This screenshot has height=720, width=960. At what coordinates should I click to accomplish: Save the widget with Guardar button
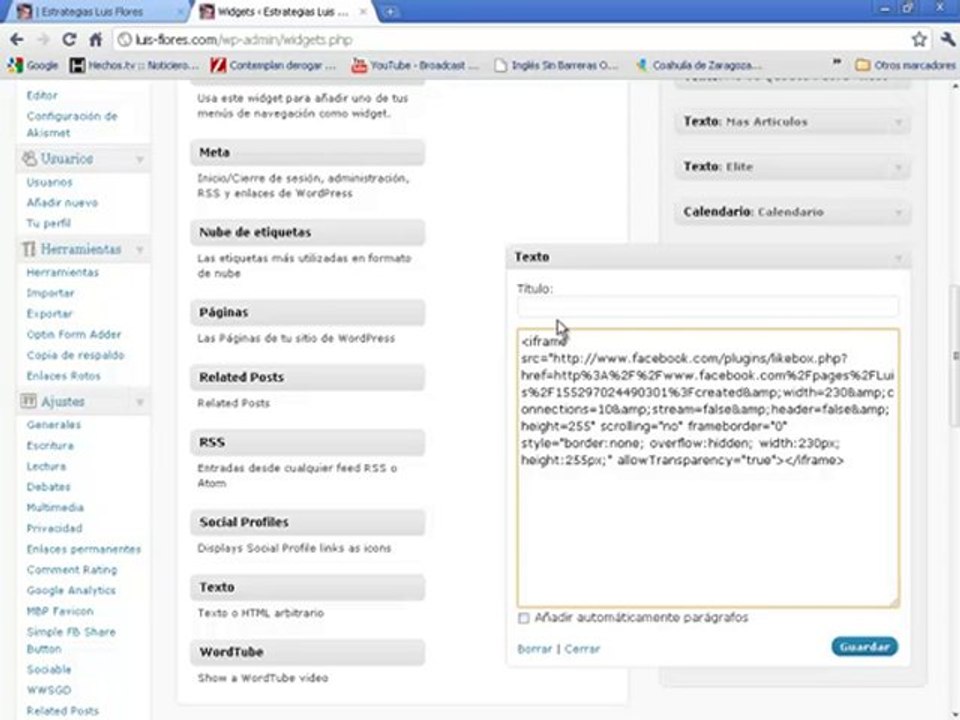click(x=864, y=647)
